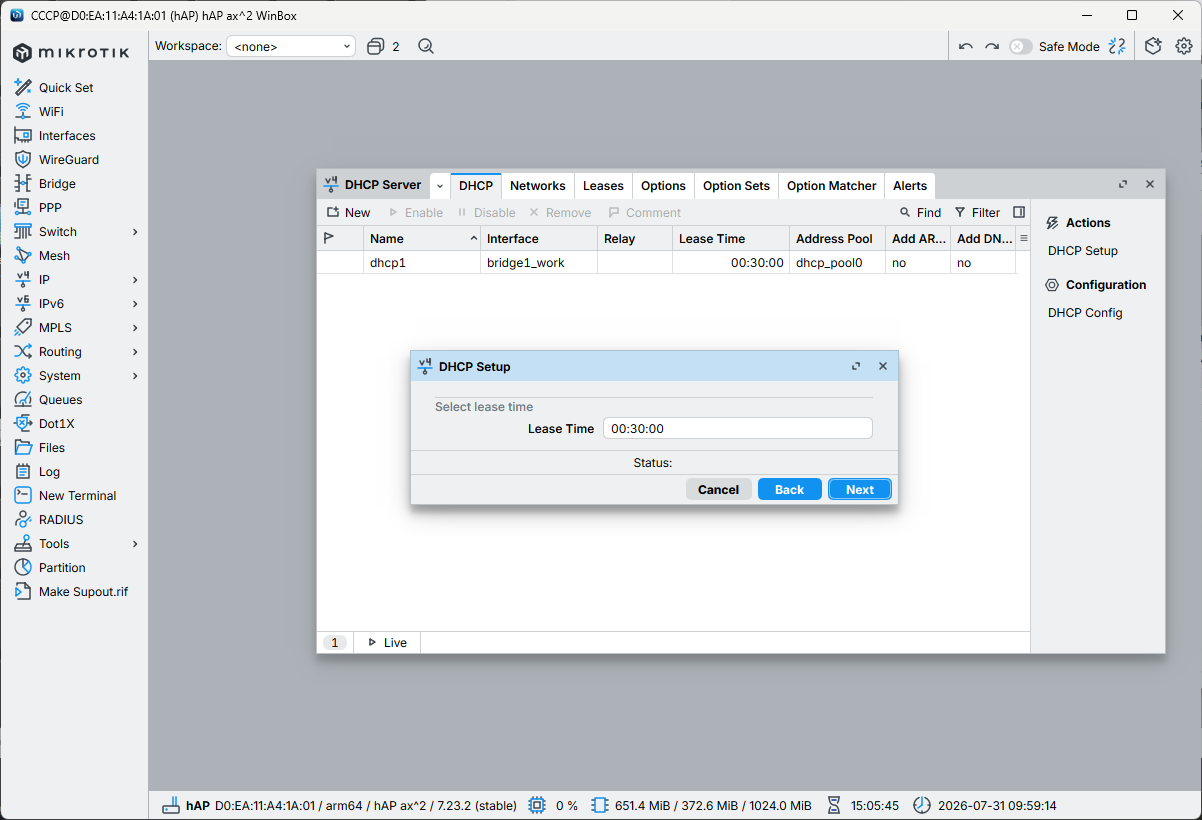Open the Workspace dropdown
The width and height of the screenshot is (1202, 820).
click(291, 46)
